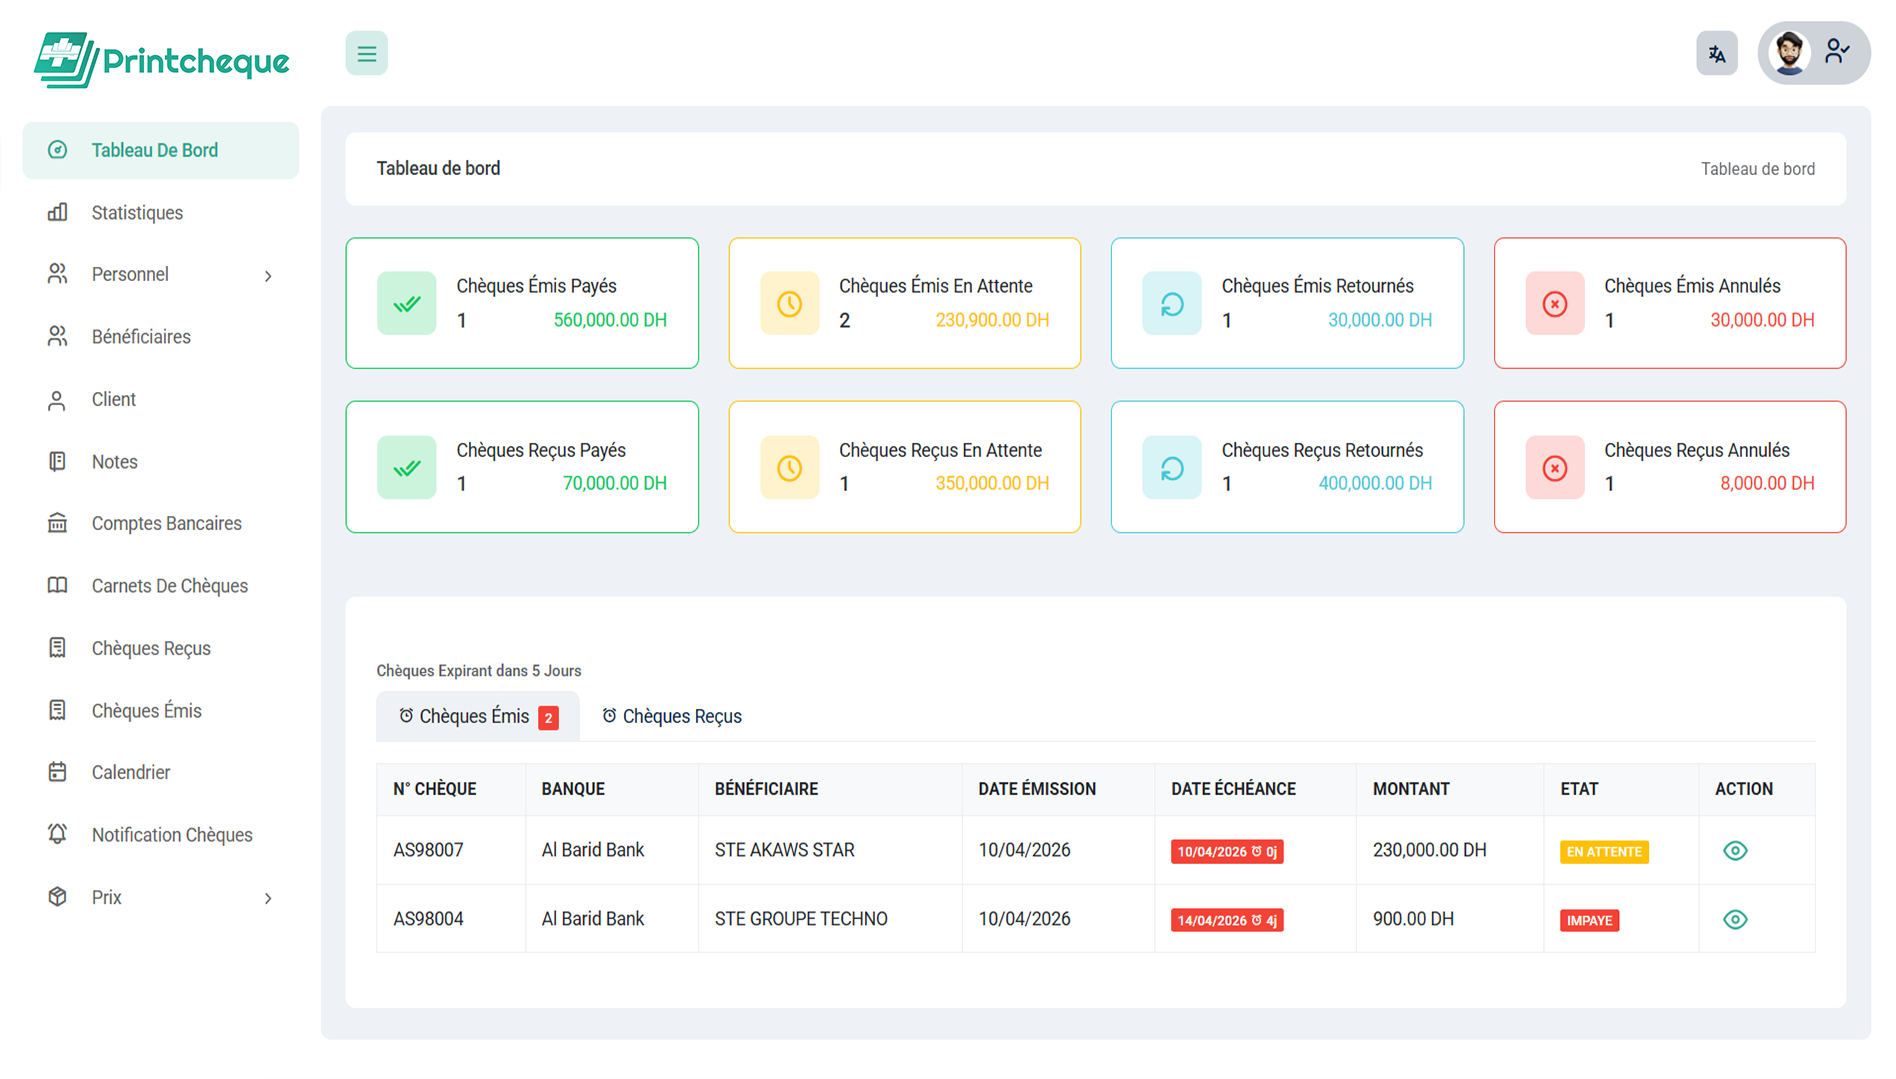Viewport: 1896px width, 1079px height.
Task: Switch to the Chèques Reçus tab
Action: pos(672,717)
